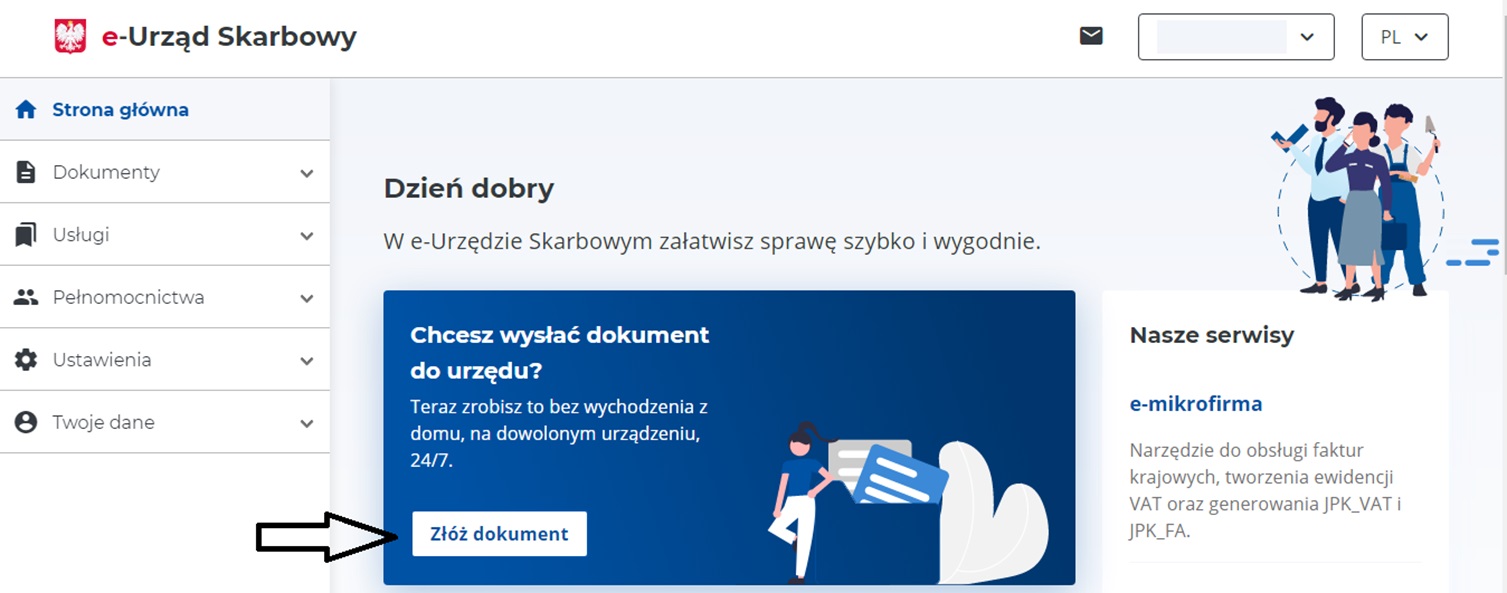Click the Polish eagle emblem logo
Screen dimensions: 1507x593
click(70, 37)
